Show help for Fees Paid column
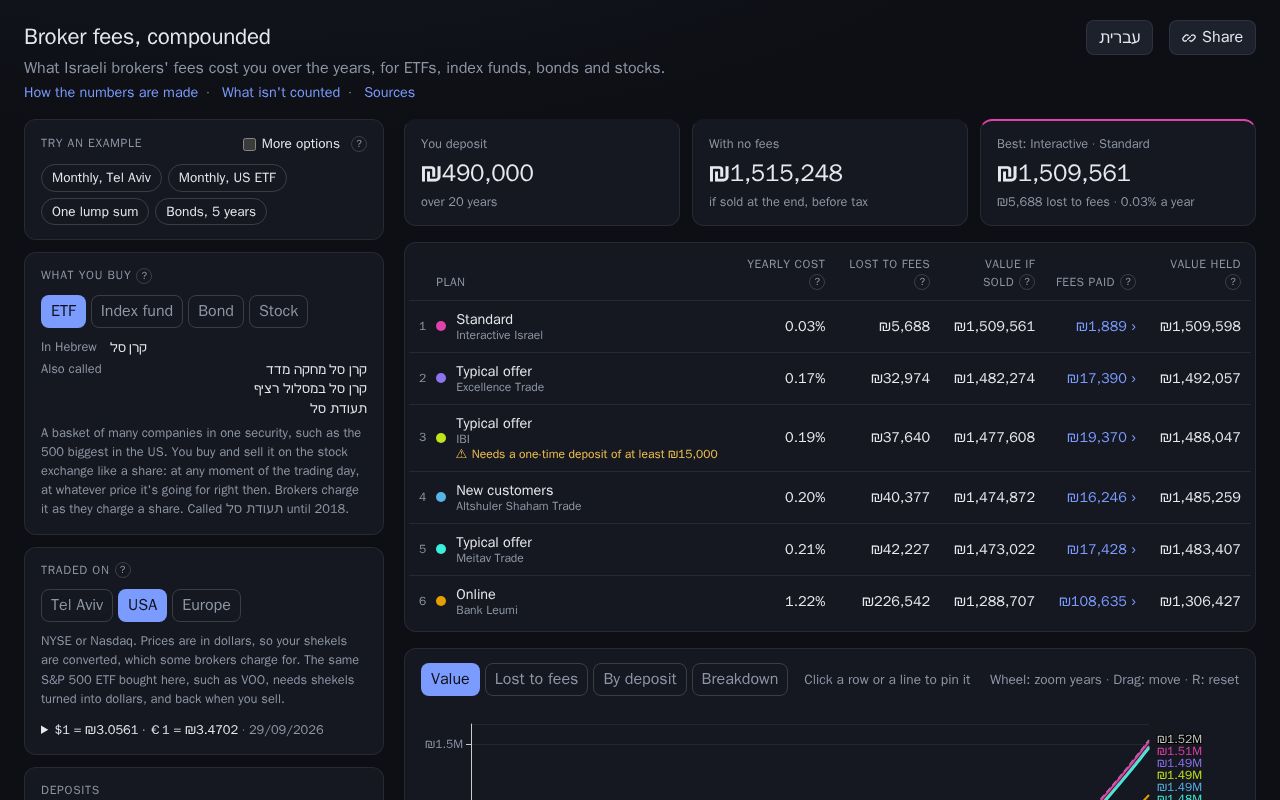The image size is (1280, 800). point(1128,282)
